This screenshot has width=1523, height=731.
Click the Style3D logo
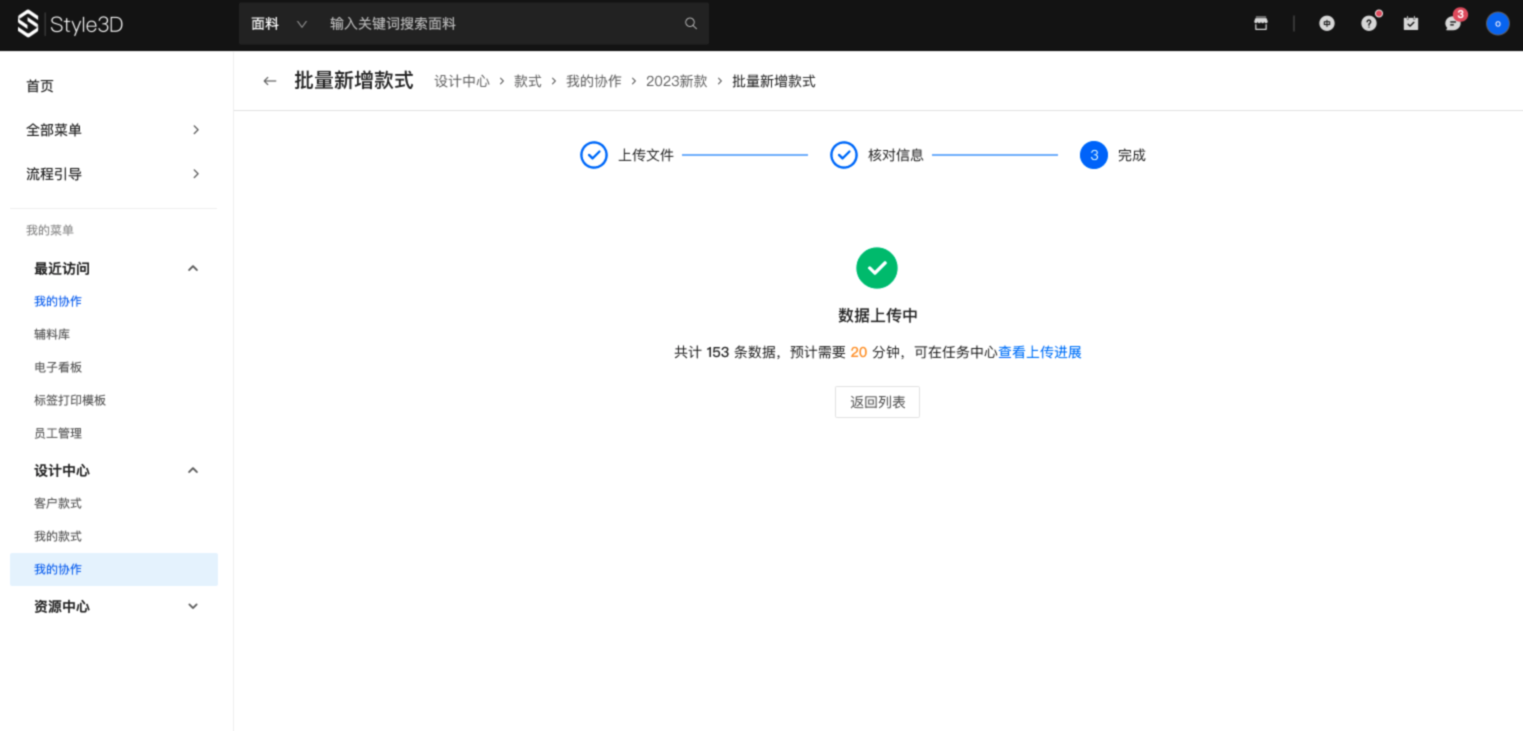click(x=70, y=25)
